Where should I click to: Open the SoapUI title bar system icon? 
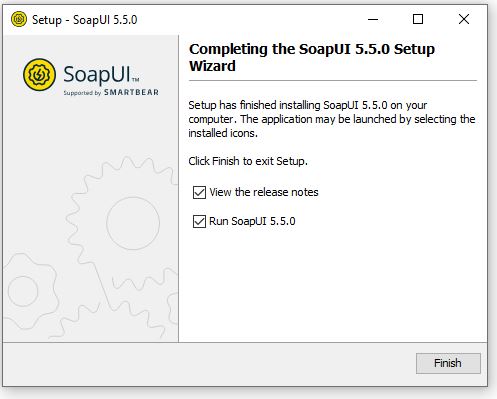click(19, 19)
